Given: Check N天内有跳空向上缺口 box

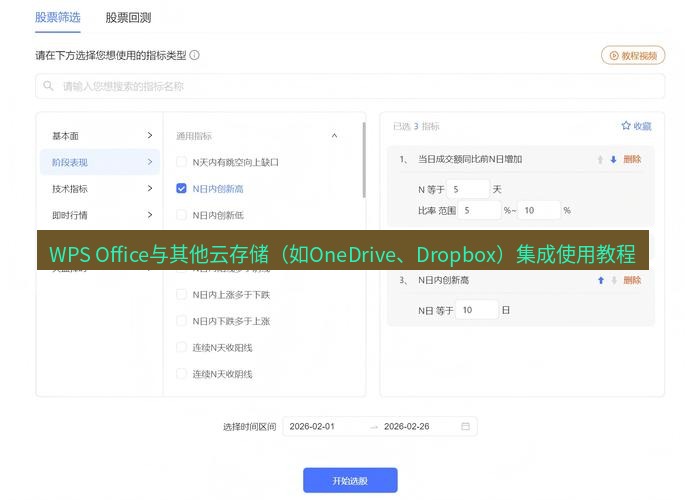Looking at the screenshot, I should coord(181,162).
